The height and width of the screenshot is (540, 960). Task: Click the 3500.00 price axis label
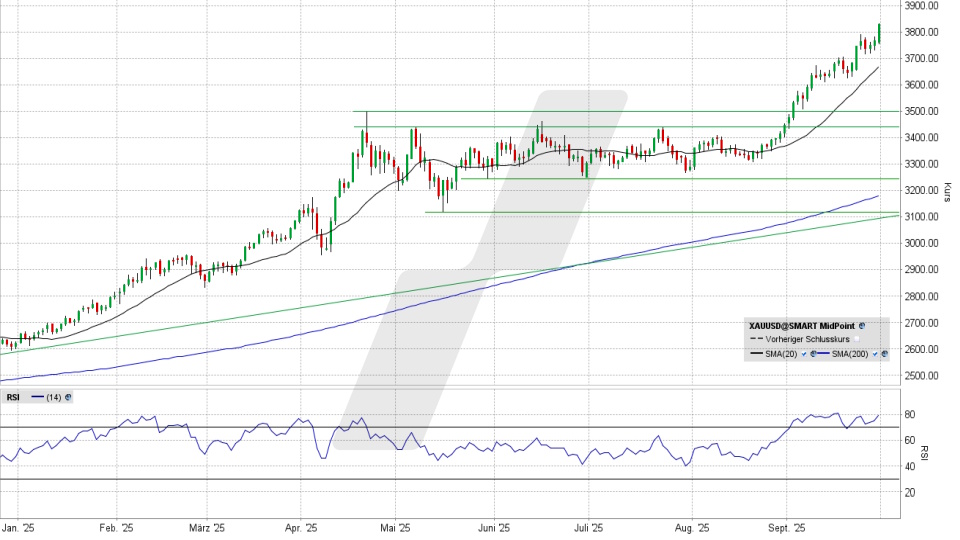click(x=919, y=111)
